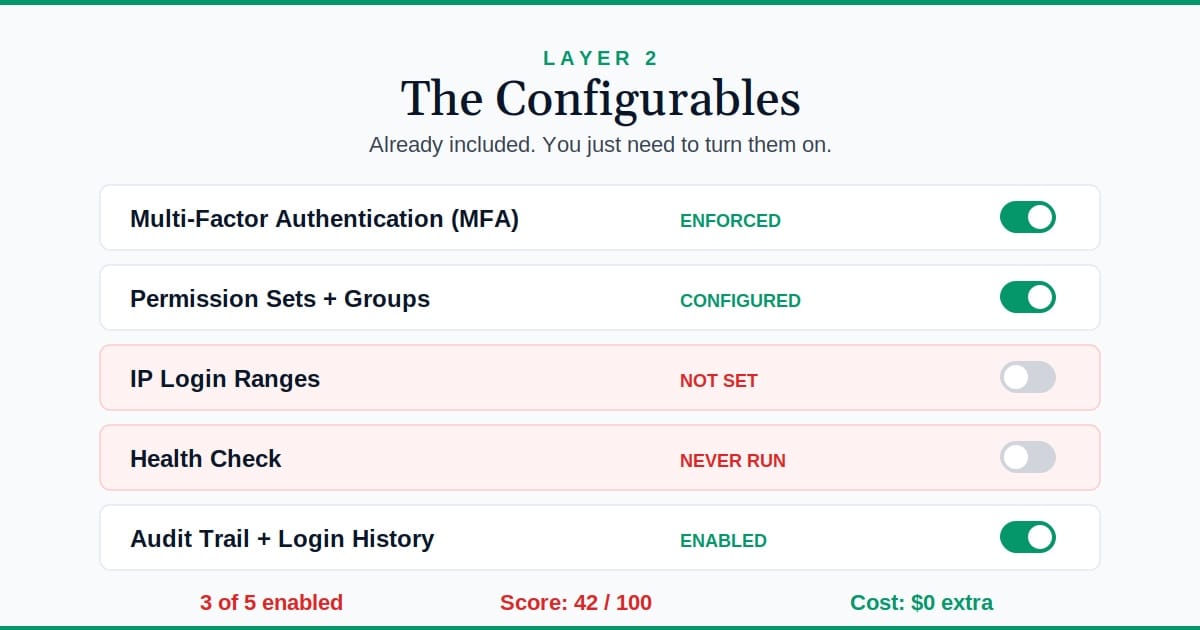The width and height of the screenshot is (1200, 630).
Task: Disable the Permission Sets + Groups switch
Action: 1028,297
